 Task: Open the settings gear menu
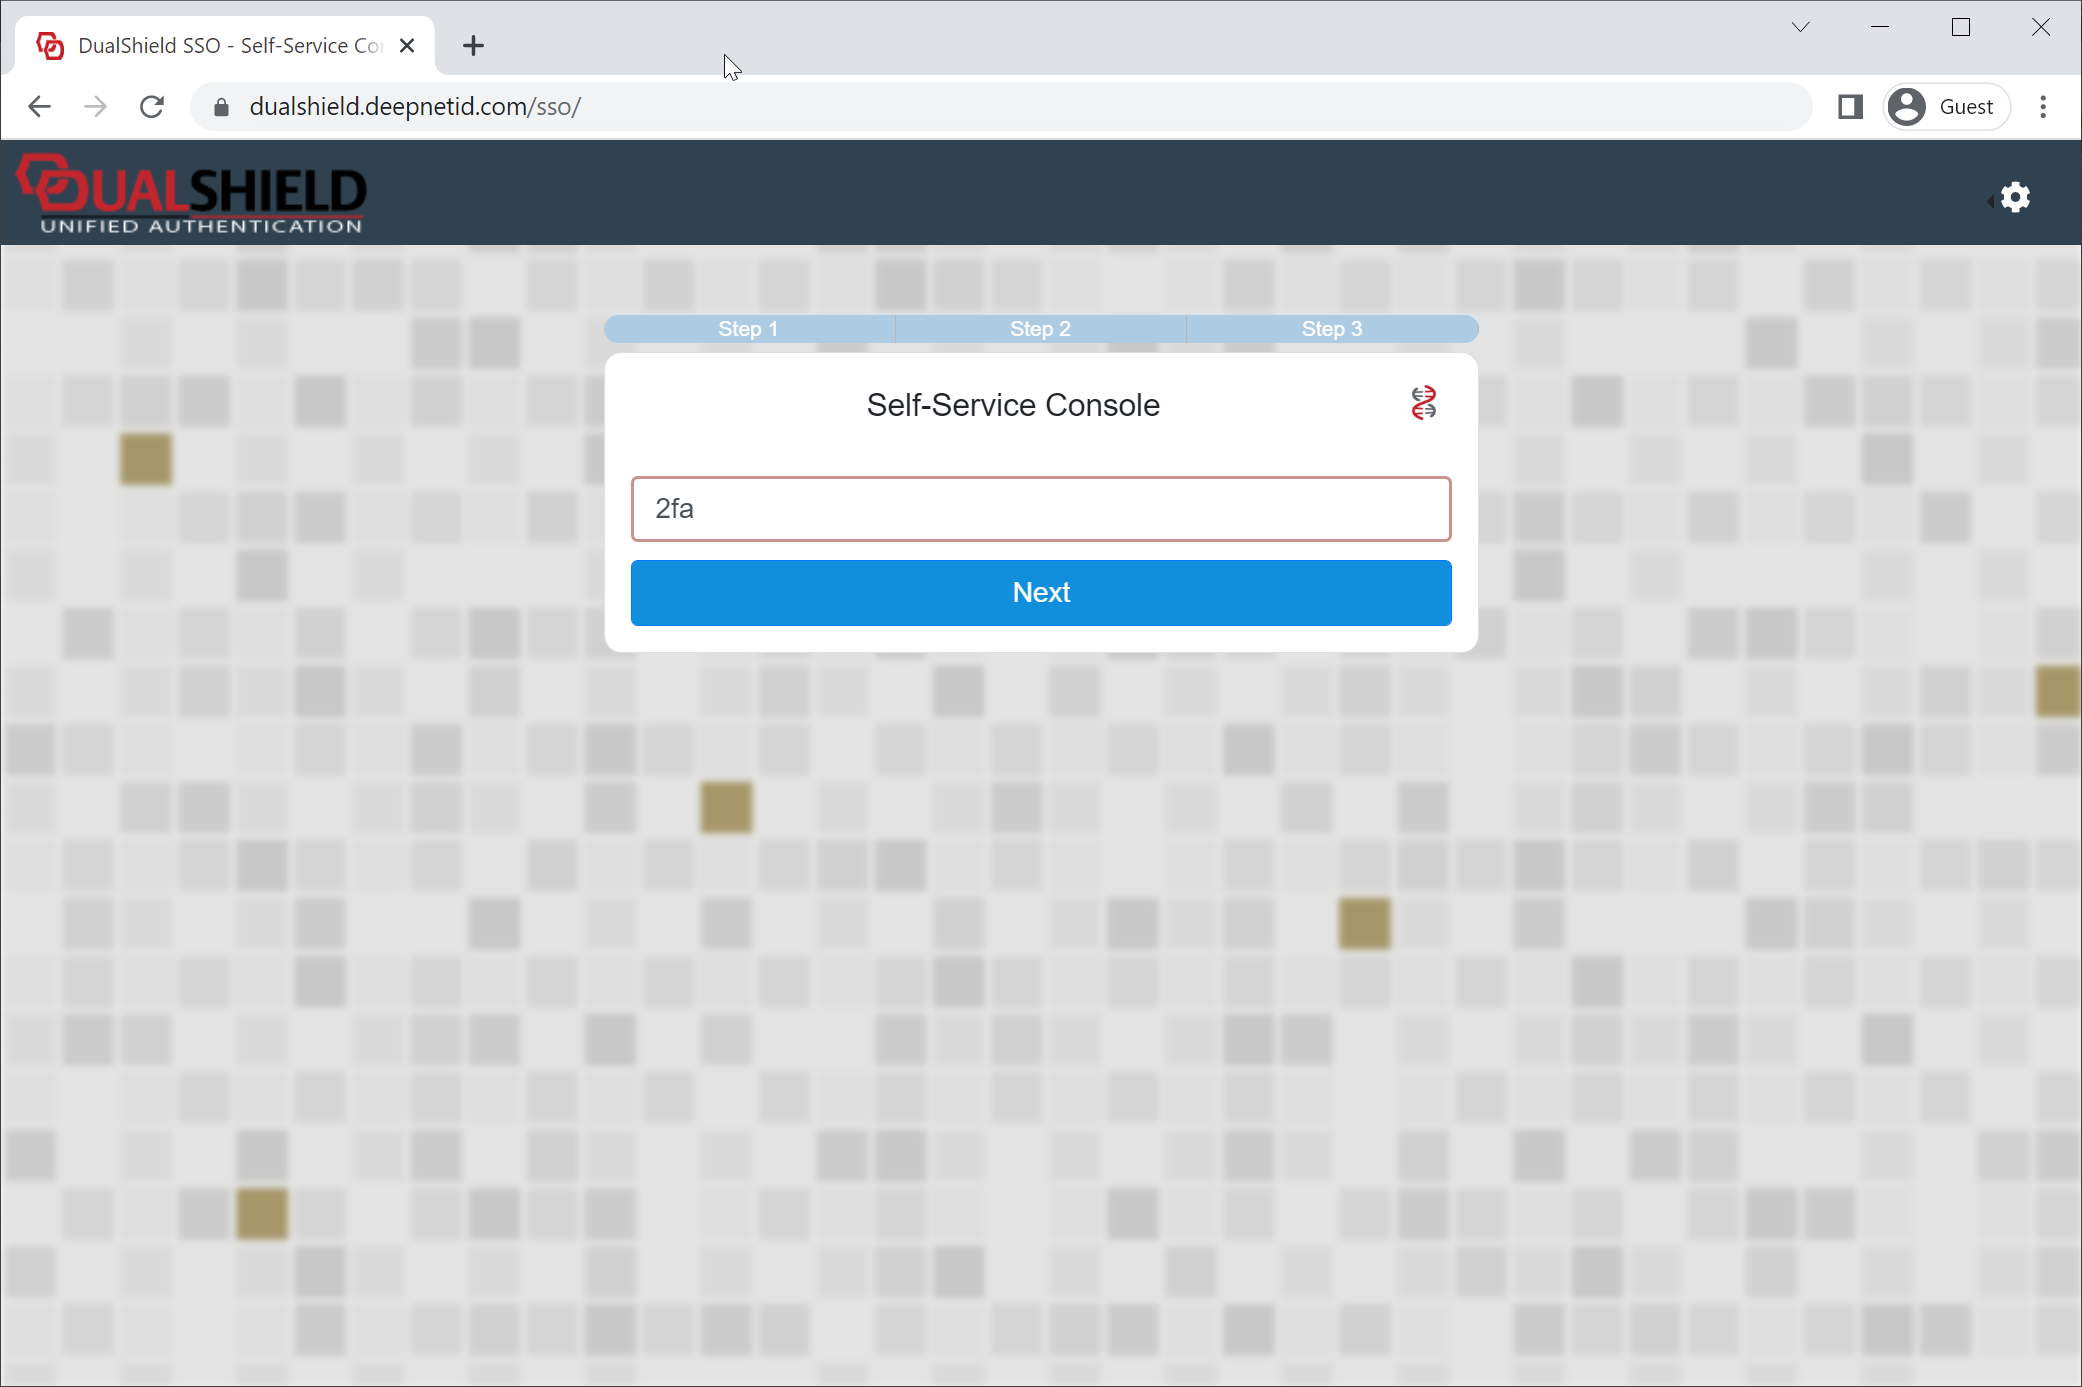click(x=2014, y=197)
